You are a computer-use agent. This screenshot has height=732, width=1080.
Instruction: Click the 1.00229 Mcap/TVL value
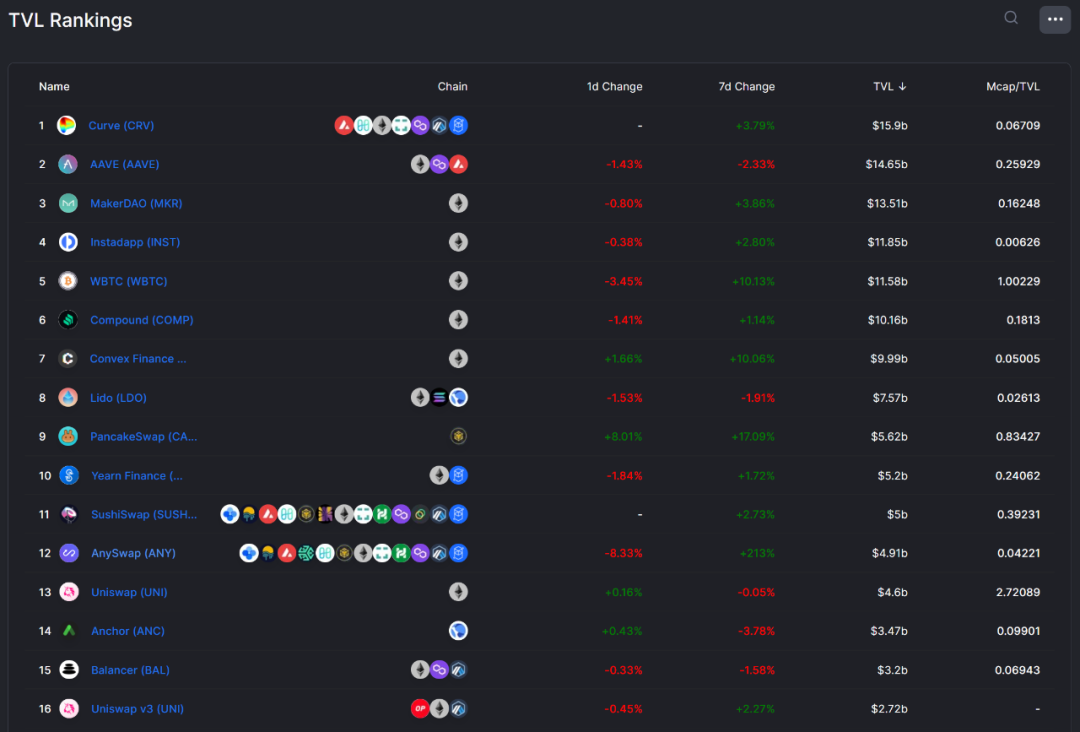pos(1017,281)
